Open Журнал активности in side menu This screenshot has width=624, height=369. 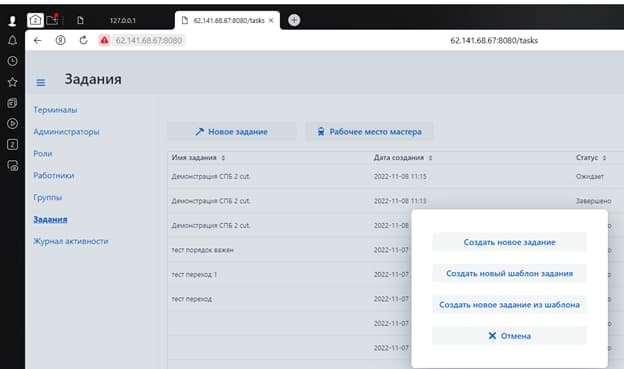tap(71, 241)
